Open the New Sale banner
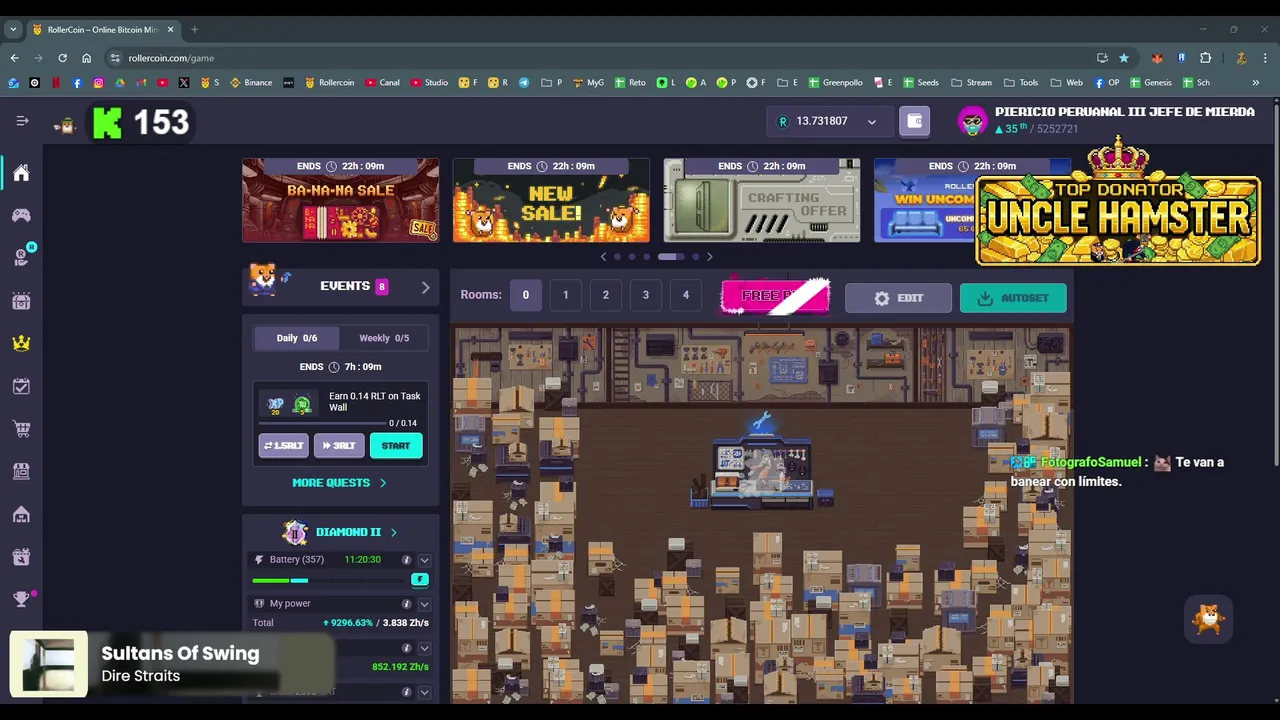This screenshot has width=1280, height=720. coord(551,200)
